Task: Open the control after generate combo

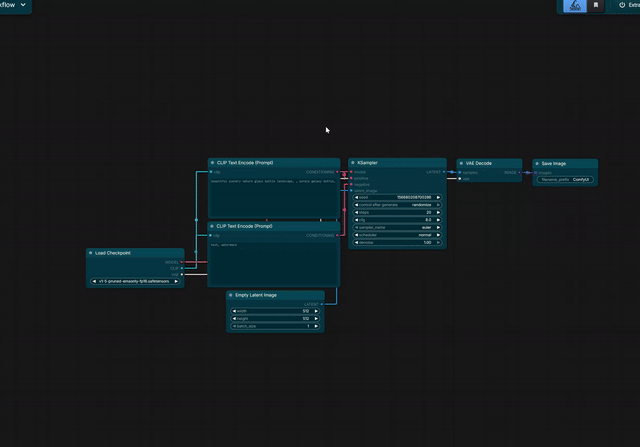Action: coord(397,205)
